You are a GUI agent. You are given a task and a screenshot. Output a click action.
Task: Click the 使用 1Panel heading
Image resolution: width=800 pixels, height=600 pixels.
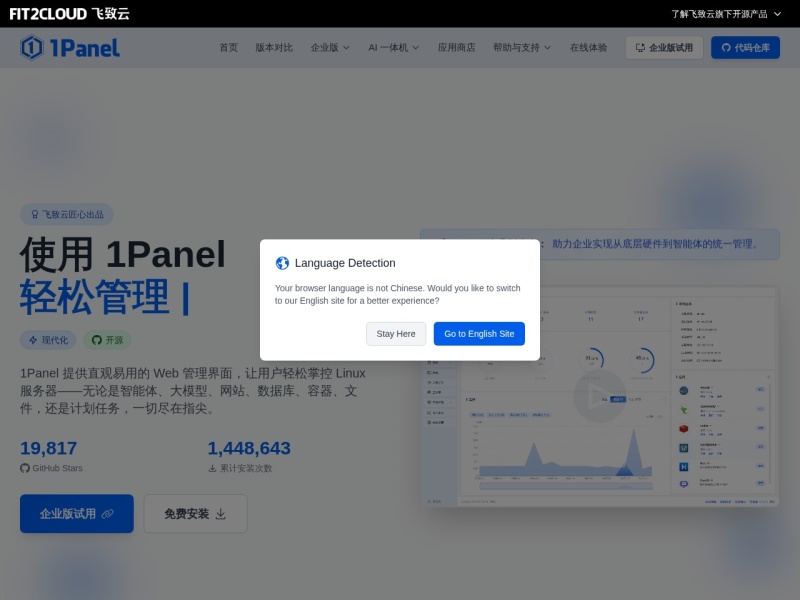pyautogui.click(x=122, y=255)
